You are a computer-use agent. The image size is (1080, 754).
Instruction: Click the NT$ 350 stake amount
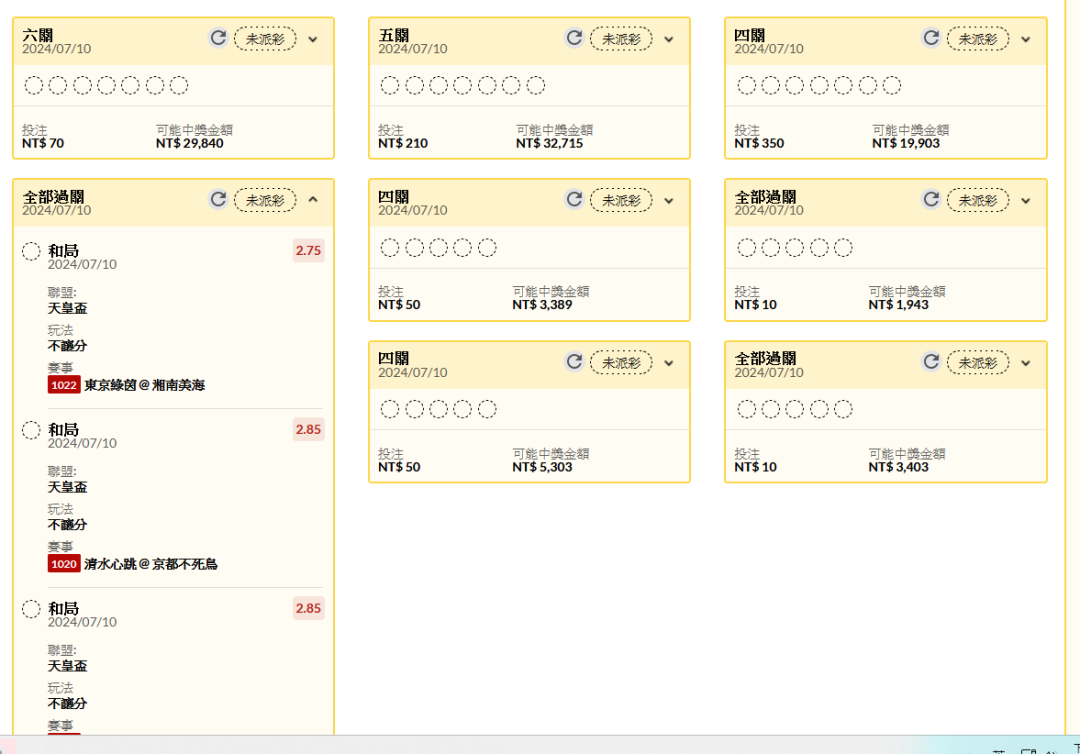click(759, 143)
